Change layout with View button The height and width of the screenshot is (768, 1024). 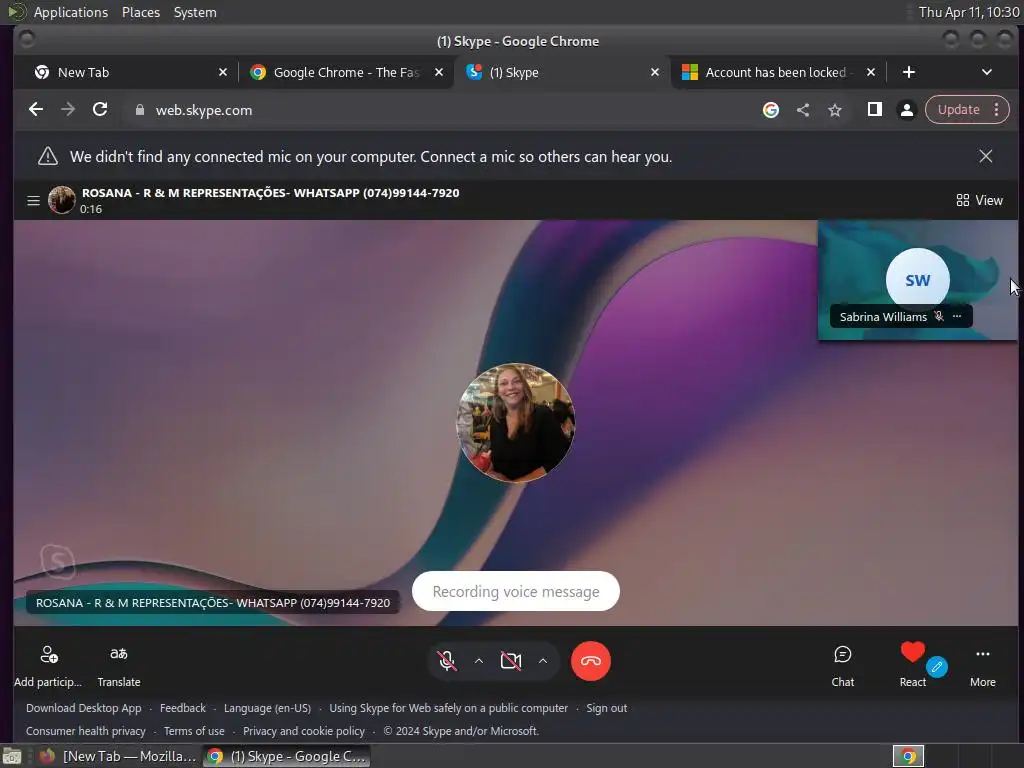[979, 200]
